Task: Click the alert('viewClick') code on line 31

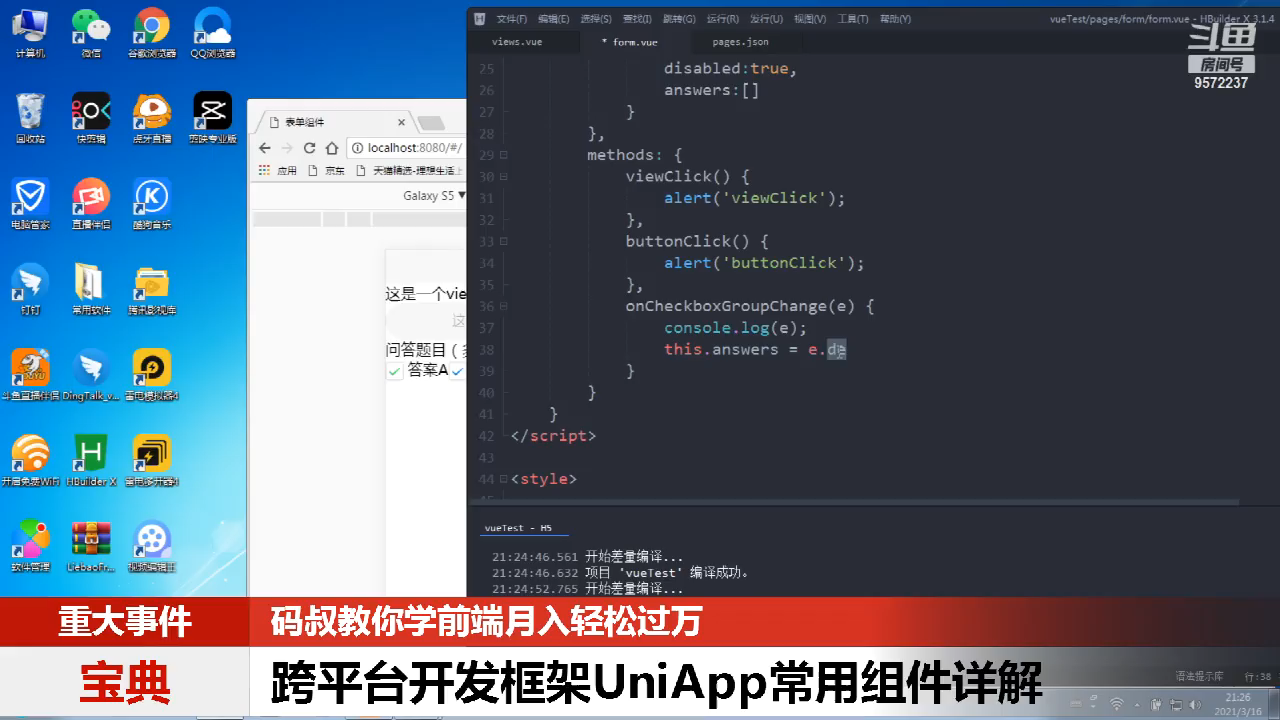Action: [755, 198]
